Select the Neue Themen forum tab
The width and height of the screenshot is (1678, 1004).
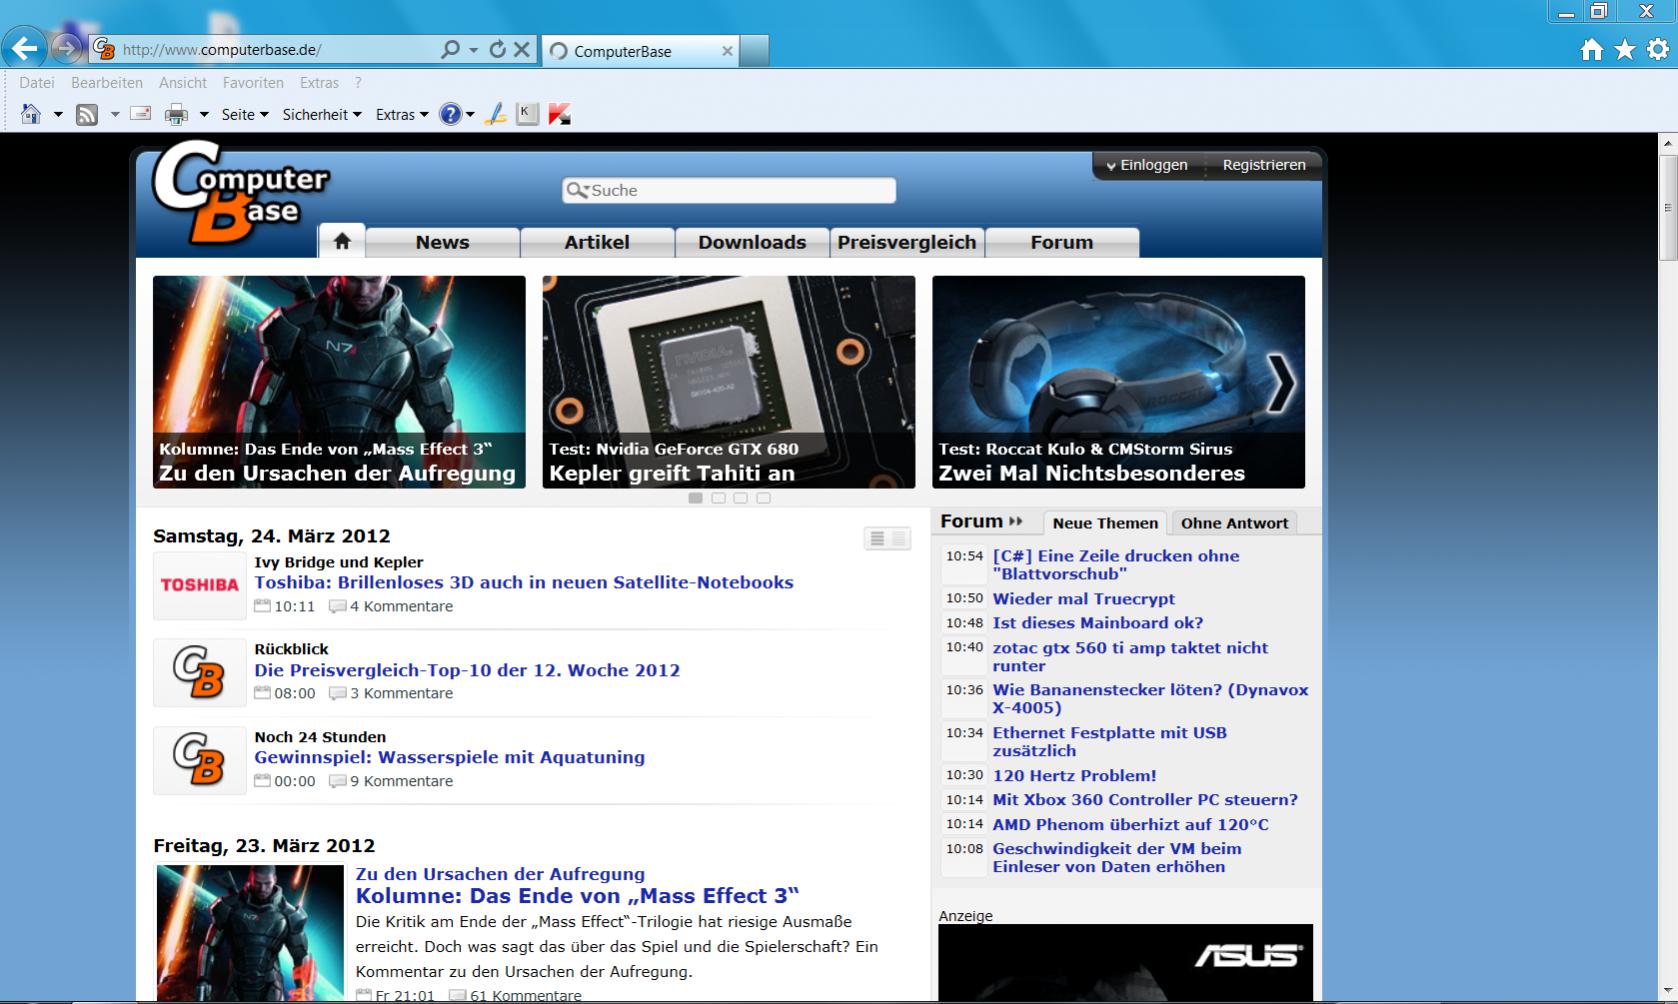[x=1105, y=523]
